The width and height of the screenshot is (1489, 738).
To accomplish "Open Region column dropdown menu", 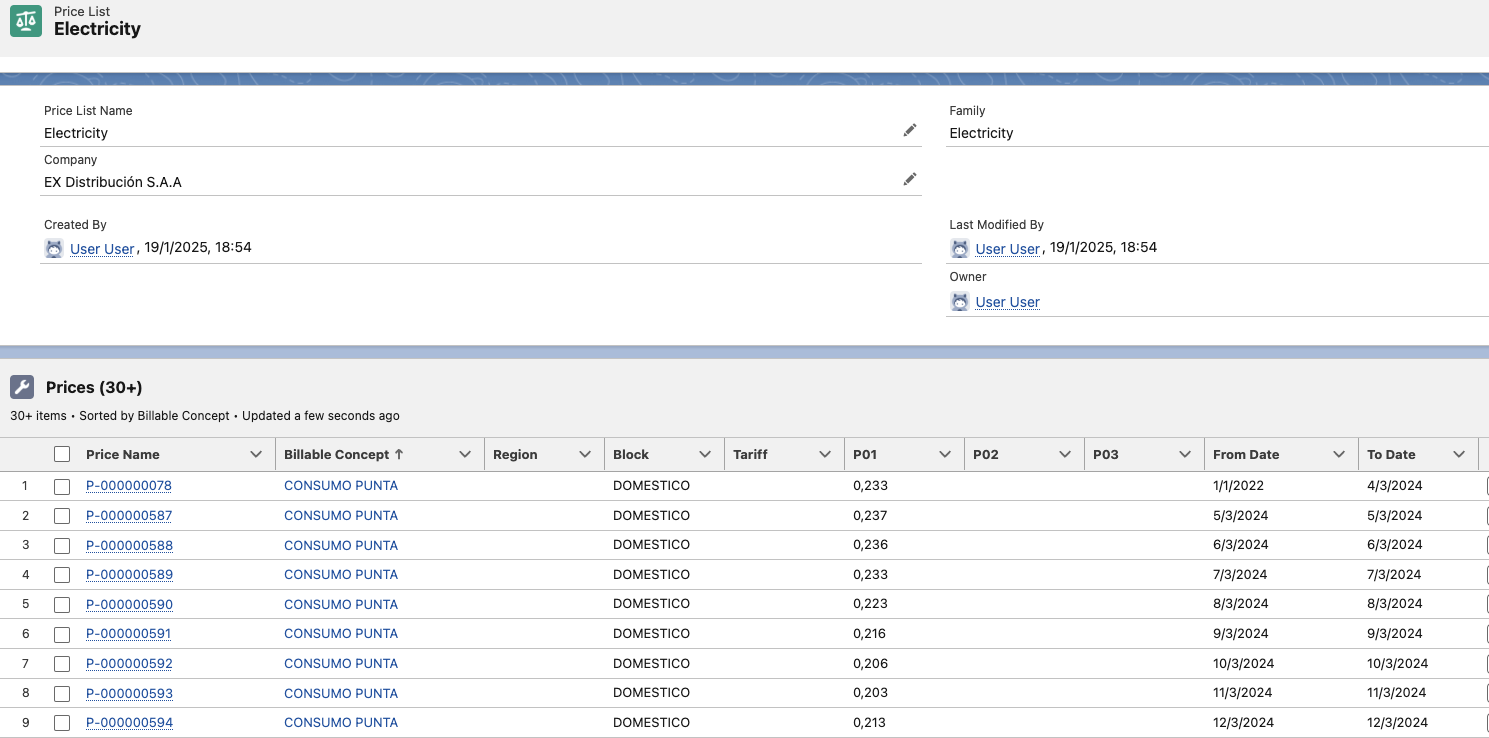I will coord(585,454).
